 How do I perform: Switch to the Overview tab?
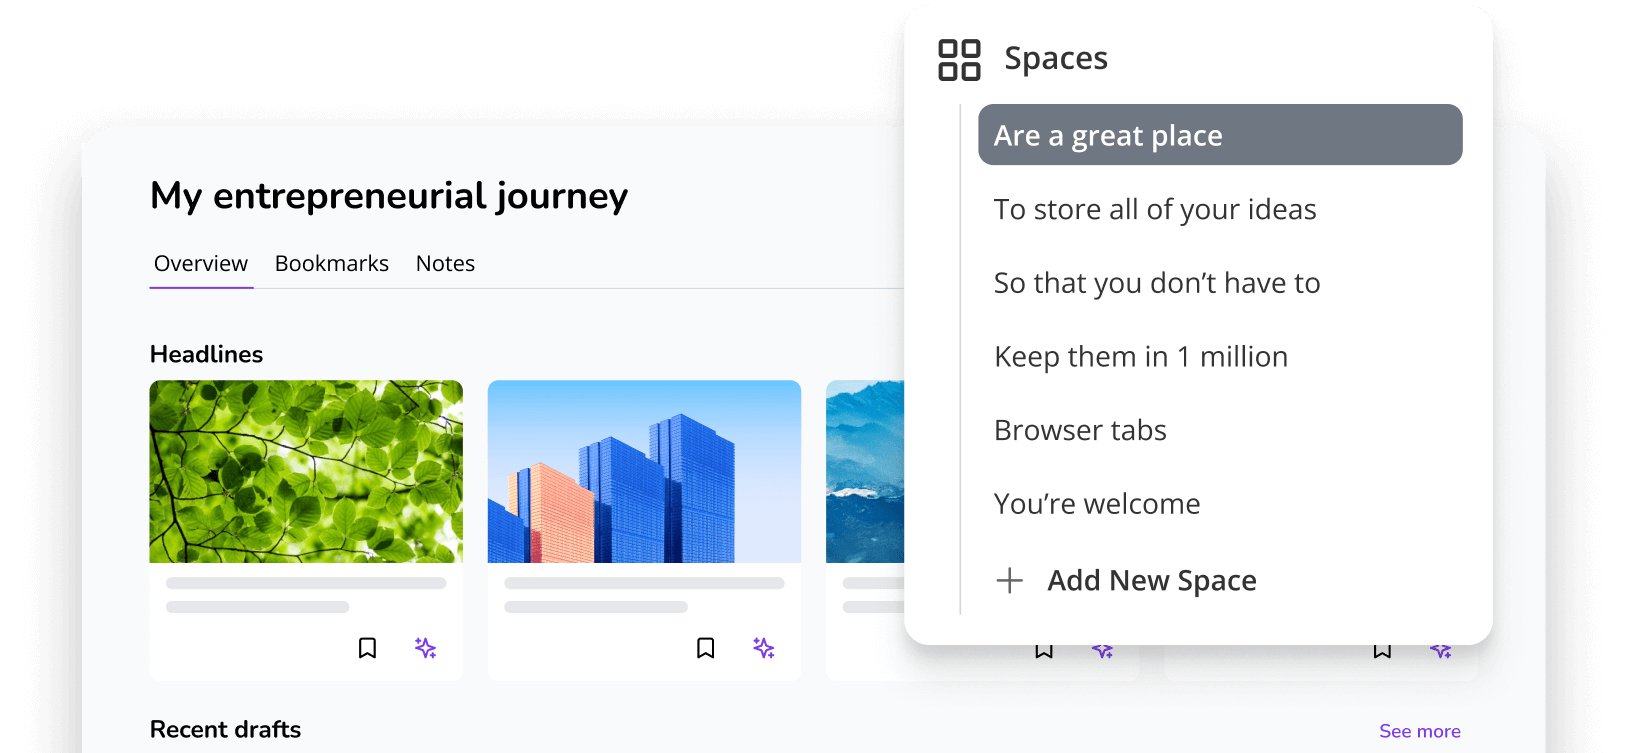201,264
